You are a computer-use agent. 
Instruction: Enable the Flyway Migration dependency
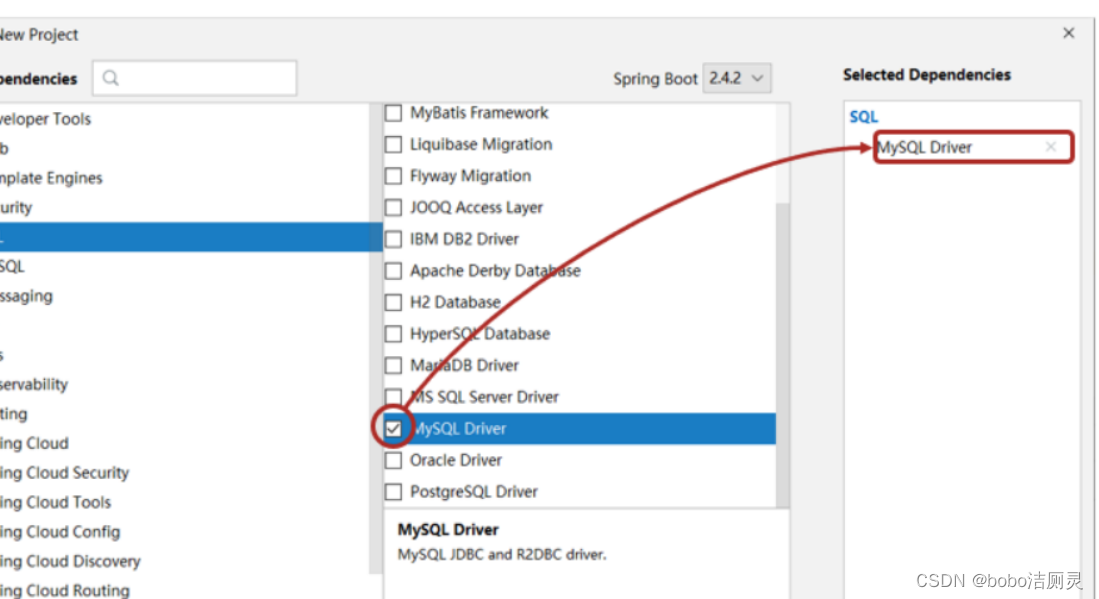coord(393,175)
